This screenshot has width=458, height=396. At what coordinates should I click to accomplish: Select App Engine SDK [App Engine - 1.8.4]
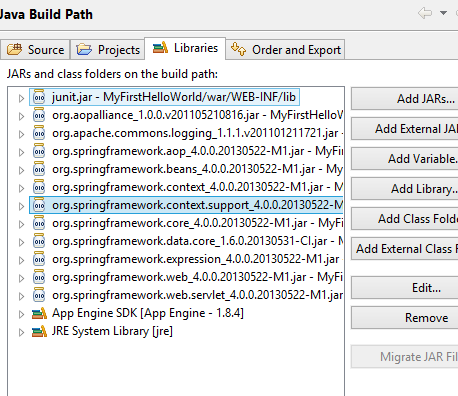[x=148, y=313]
